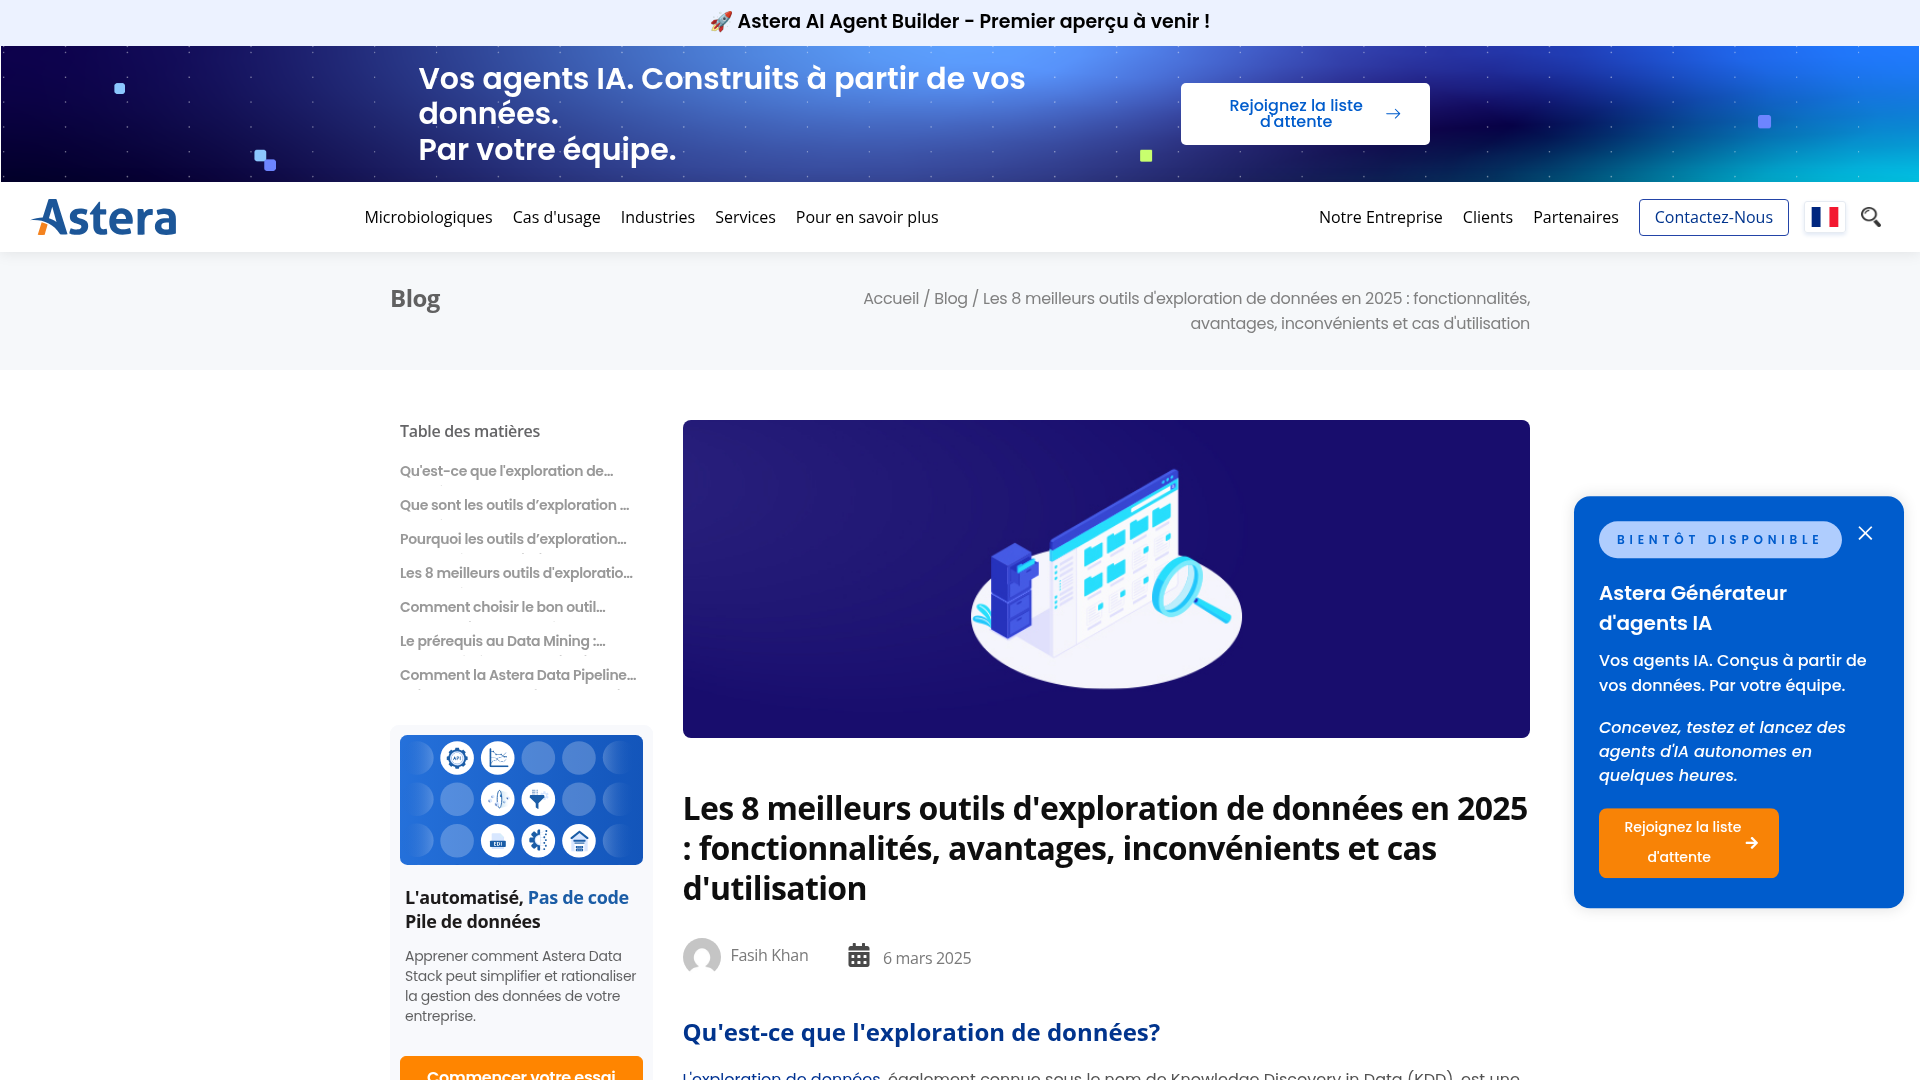
Task: Jump to Comment choisir le bon outil section
Action: click(502, 607)
